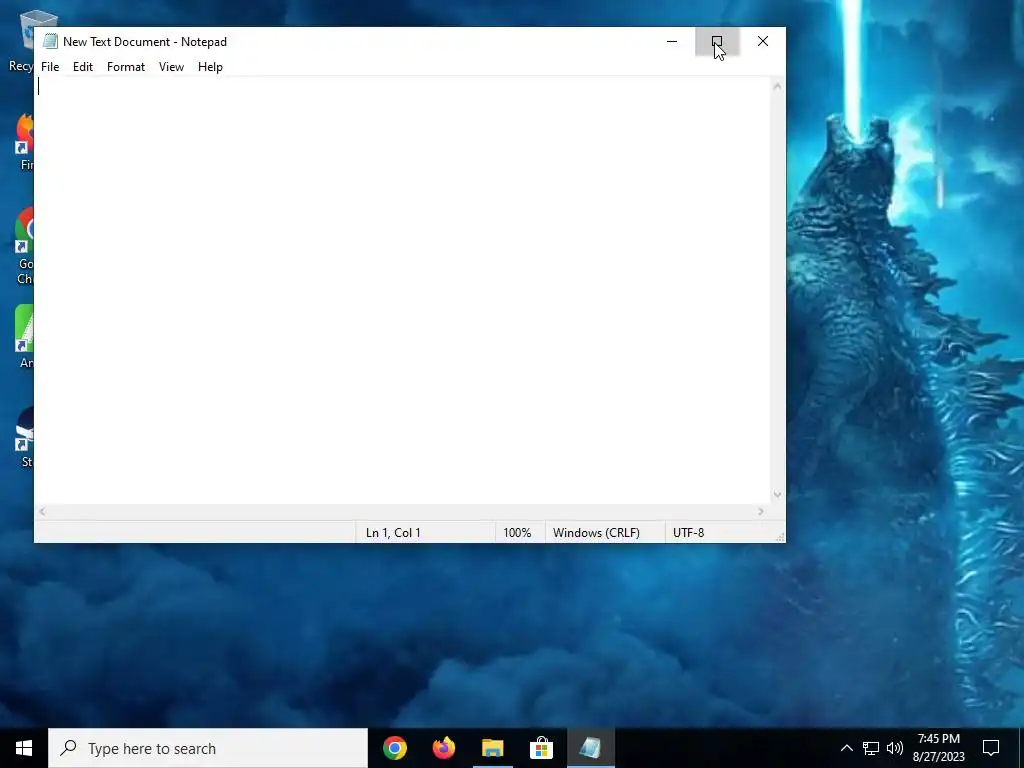1024x768 pixels.
Task: Click the vertical scrollbar down arrow
Action: pyautogui.click(x=777, y=495)
